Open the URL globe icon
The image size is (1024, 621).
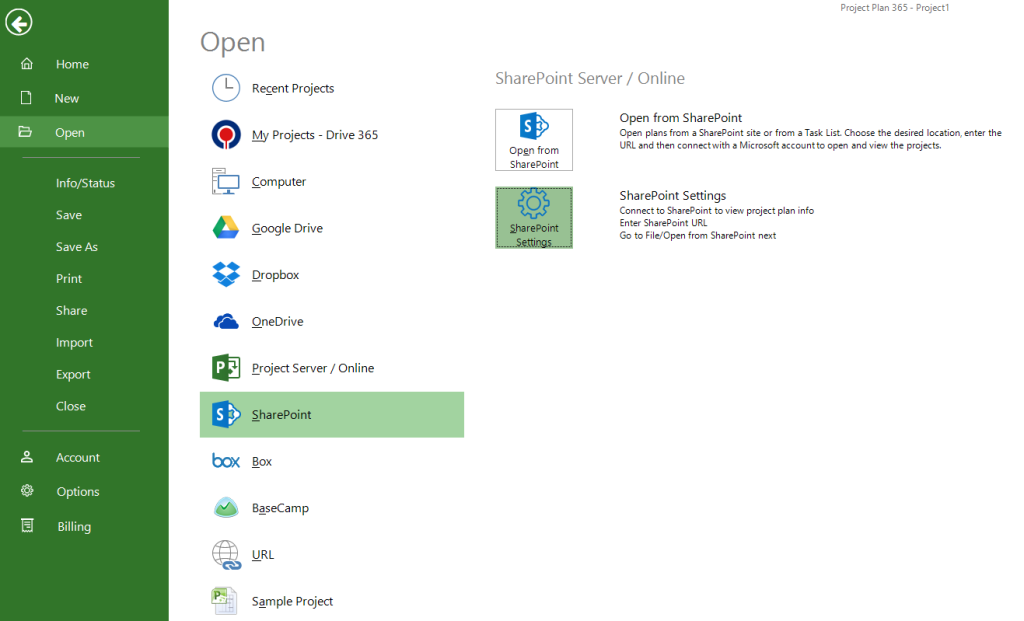pos(224,554)
